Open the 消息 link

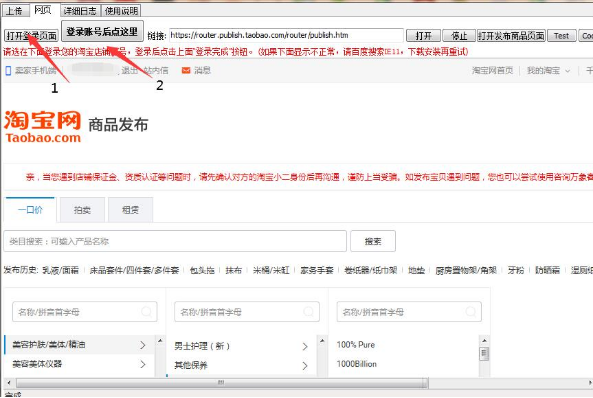[x=202, y=70]
